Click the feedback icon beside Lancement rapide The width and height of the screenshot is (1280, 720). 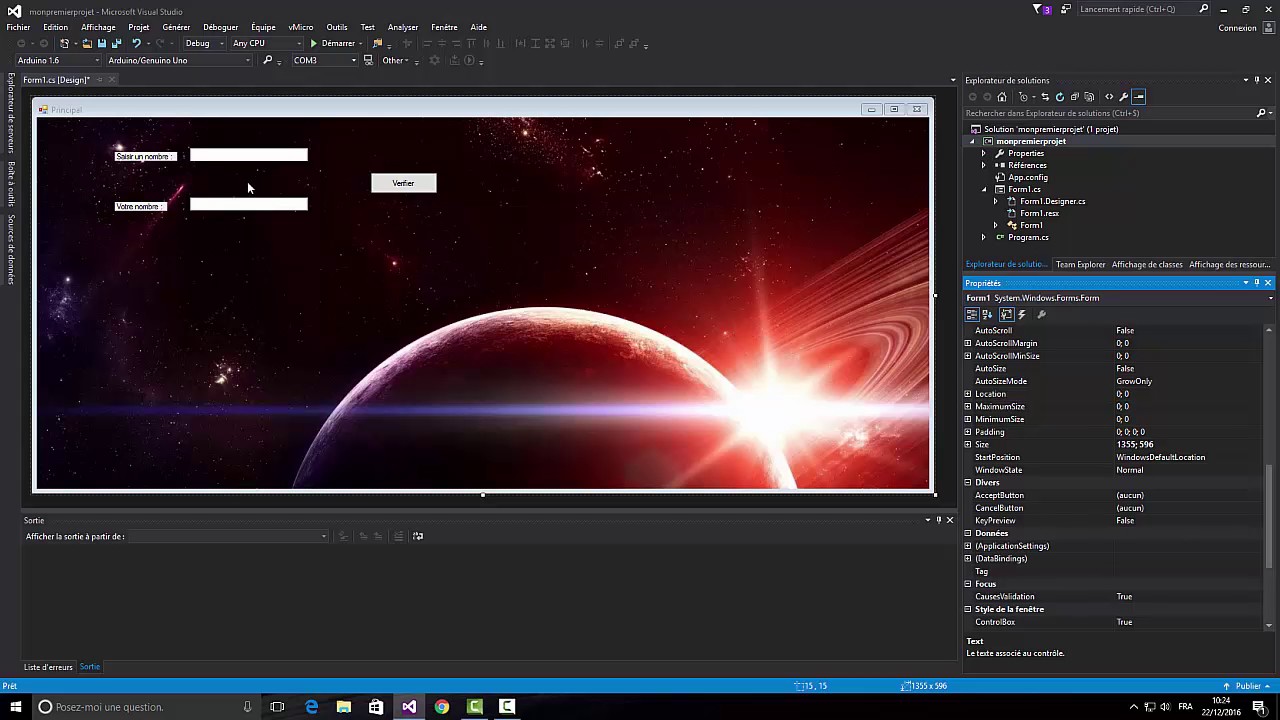click(1066, 9)
